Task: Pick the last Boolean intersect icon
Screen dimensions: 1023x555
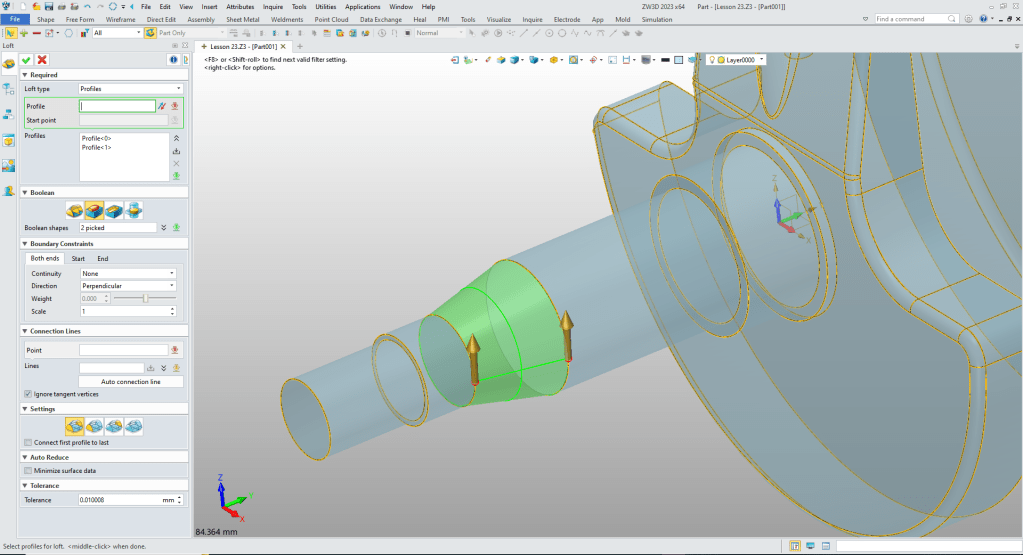Action: pos(133,210)
